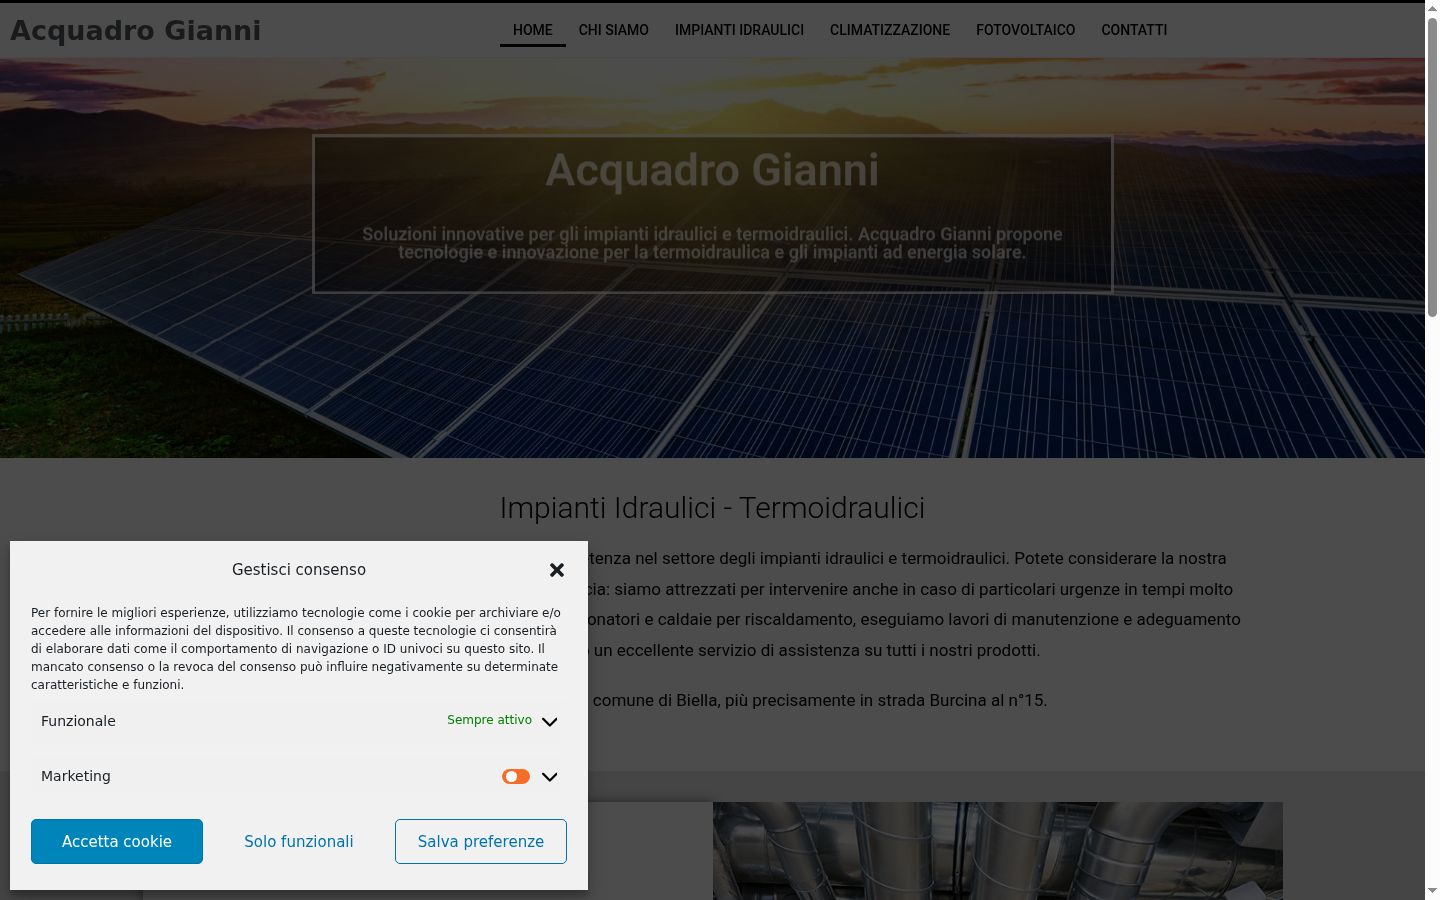Click the Funzionale category label
The width and height of the screenshot is (1440, 900).
click(78, 721)
